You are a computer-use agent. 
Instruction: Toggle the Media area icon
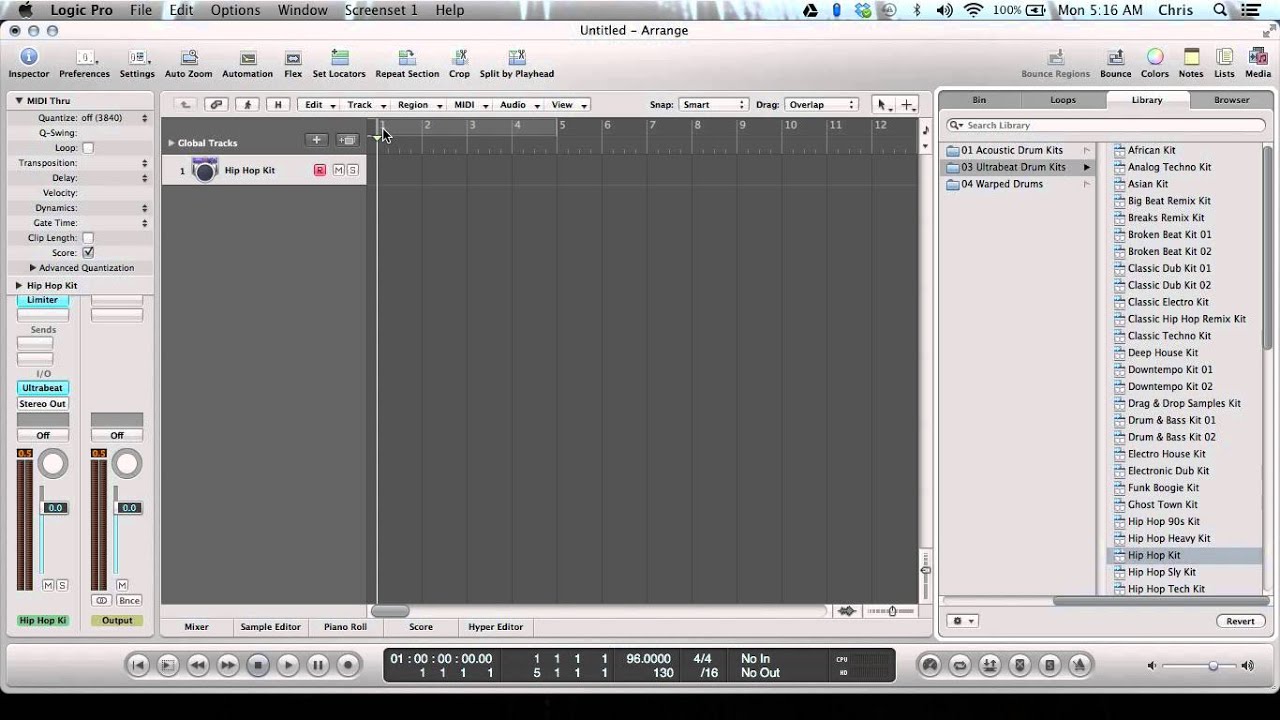(x=1258, y=57)
